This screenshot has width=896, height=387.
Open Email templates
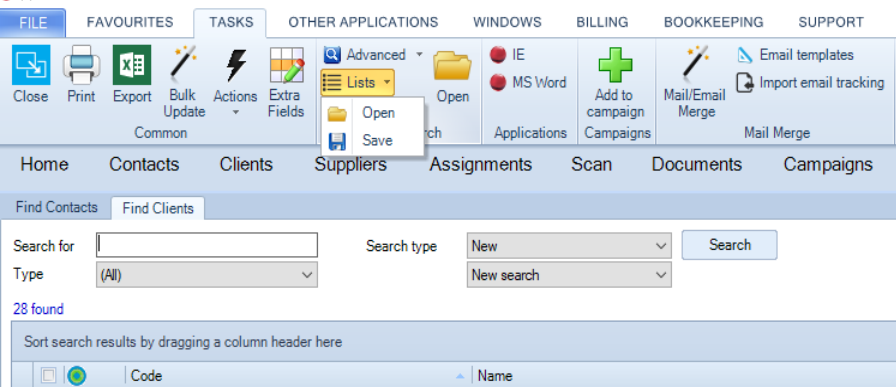coord(795,55)
